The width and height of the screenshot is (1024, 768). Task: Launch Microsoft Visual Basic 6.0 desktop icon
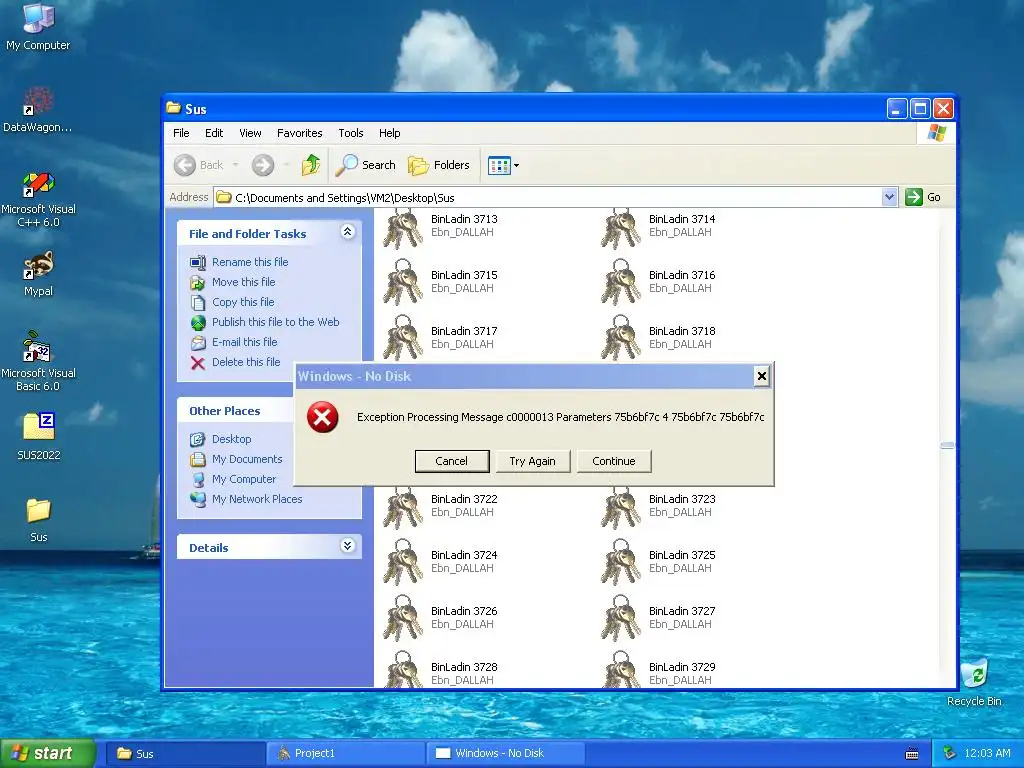pyautogui.click(x=38, y=361)
